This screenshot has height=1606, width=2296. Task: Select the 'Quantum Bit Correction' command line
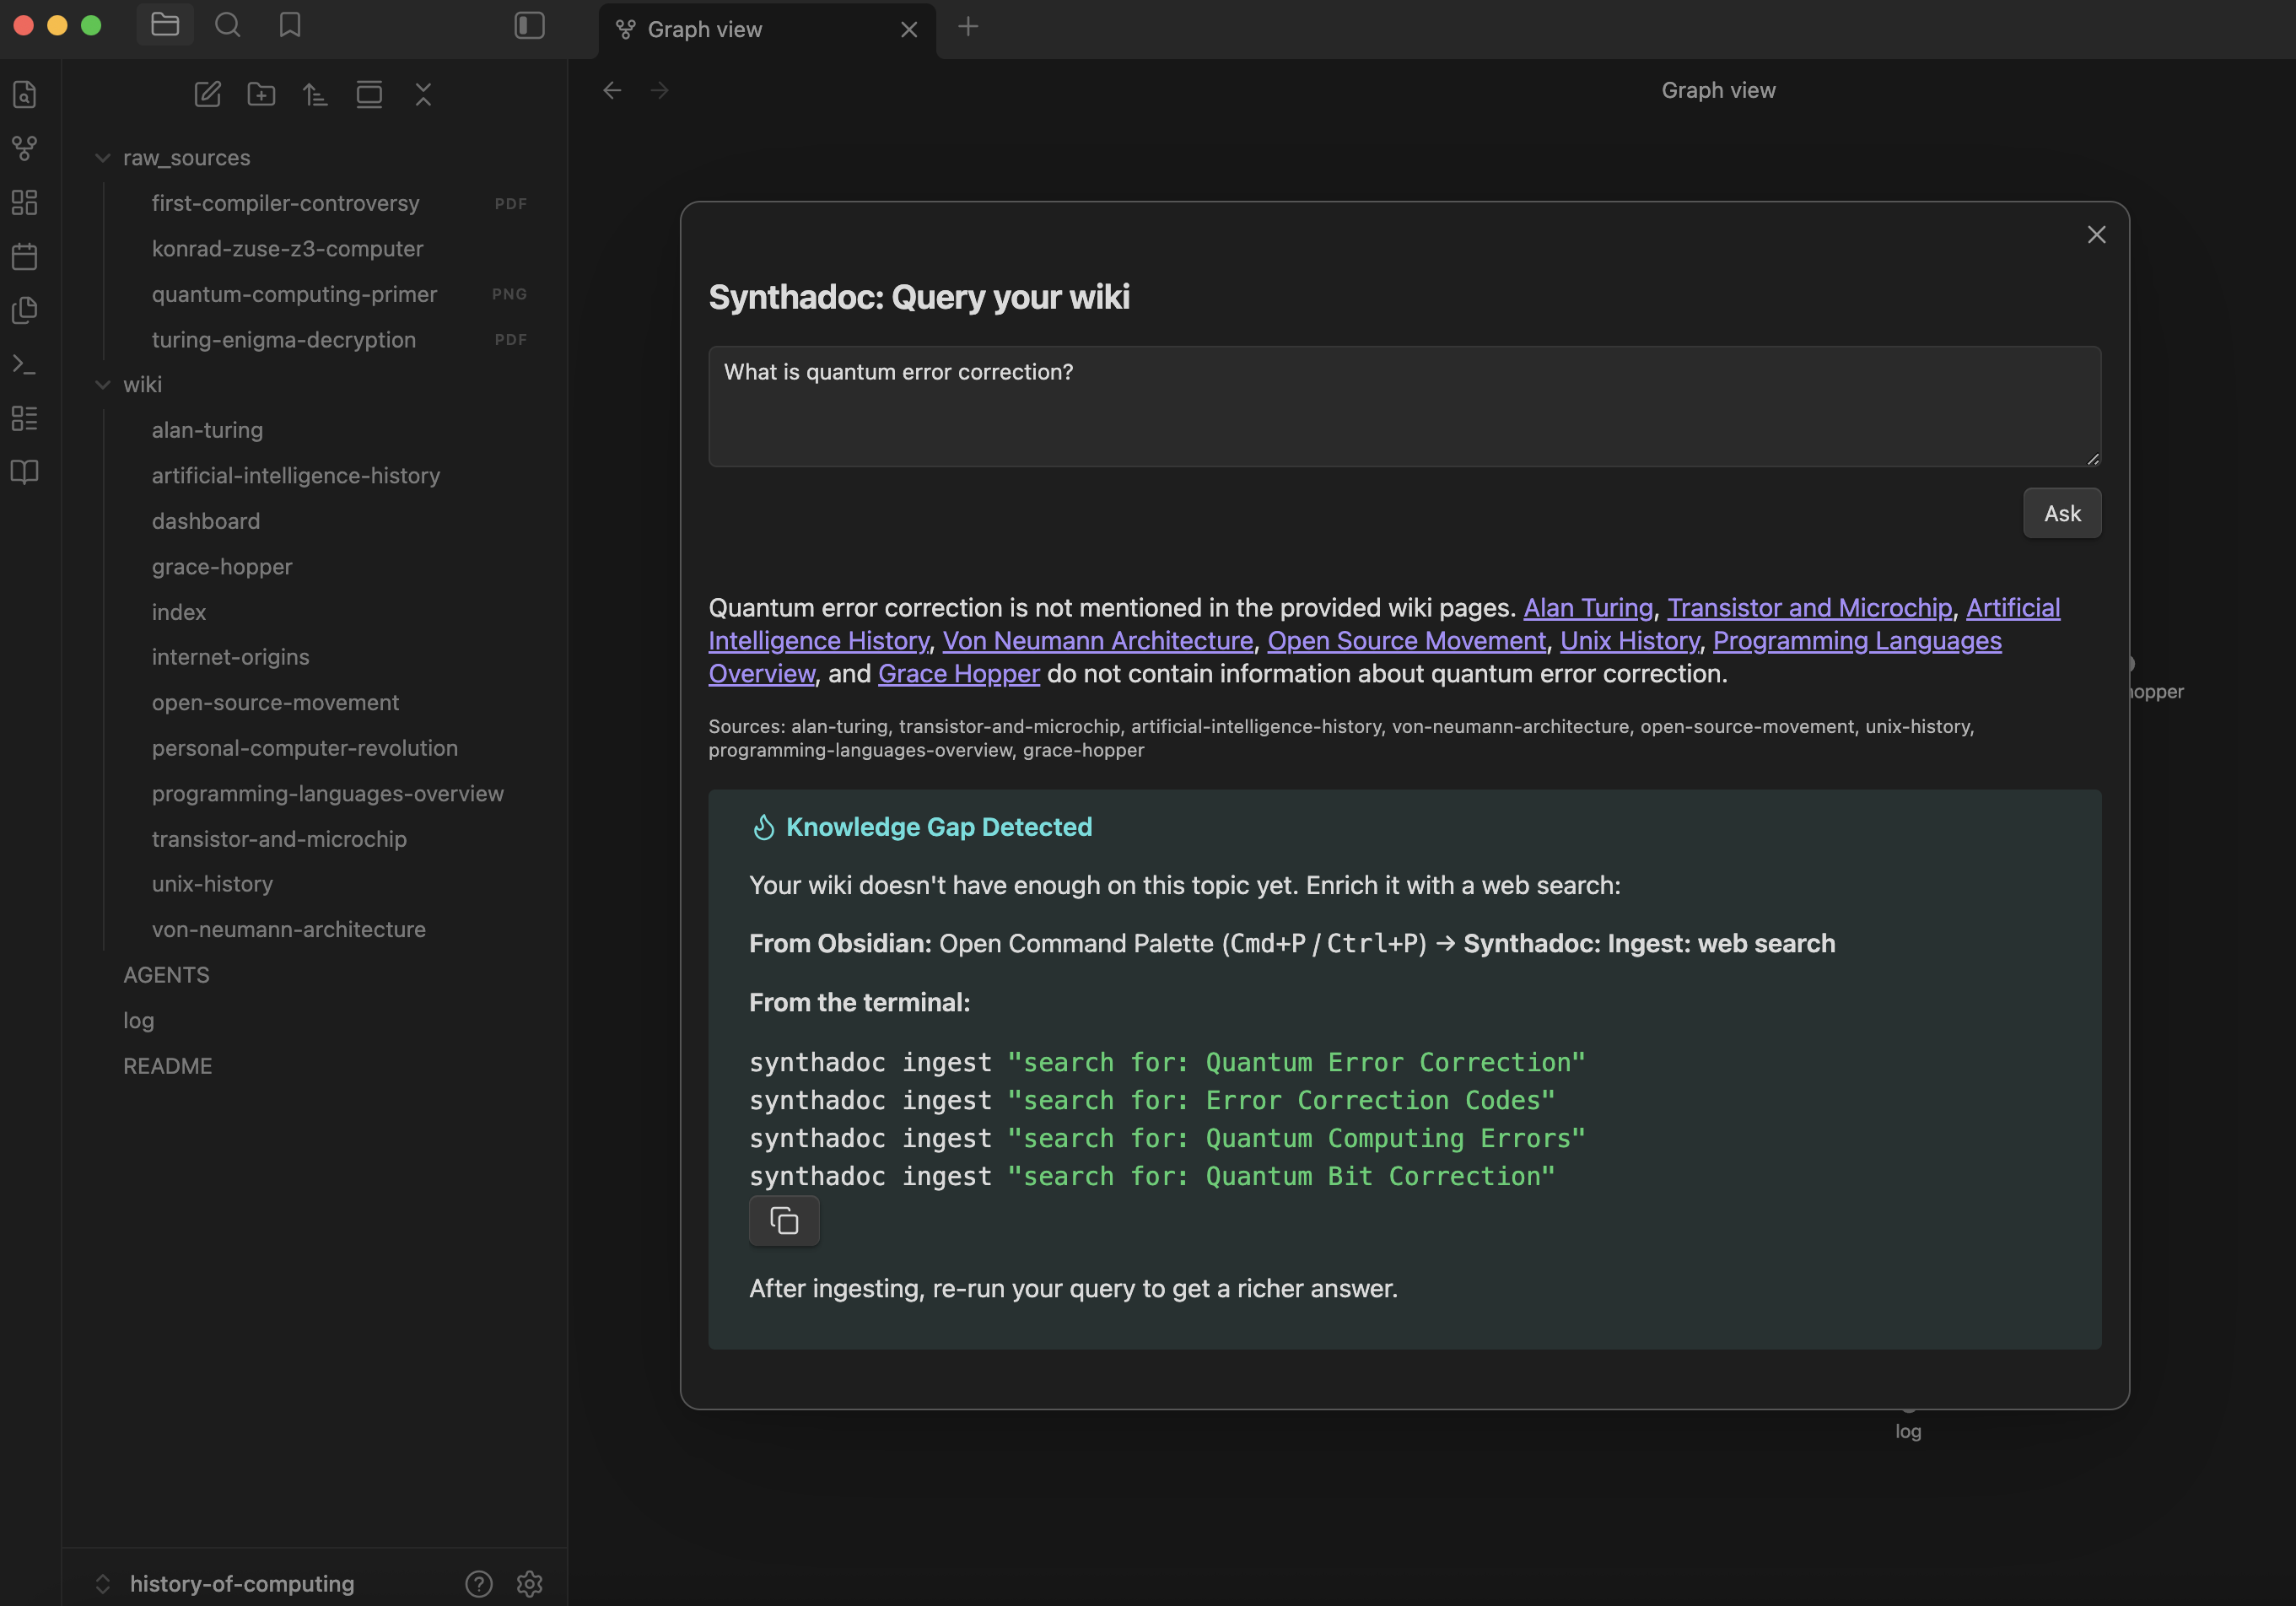pyautogui.click(x=1152, y=1176)
